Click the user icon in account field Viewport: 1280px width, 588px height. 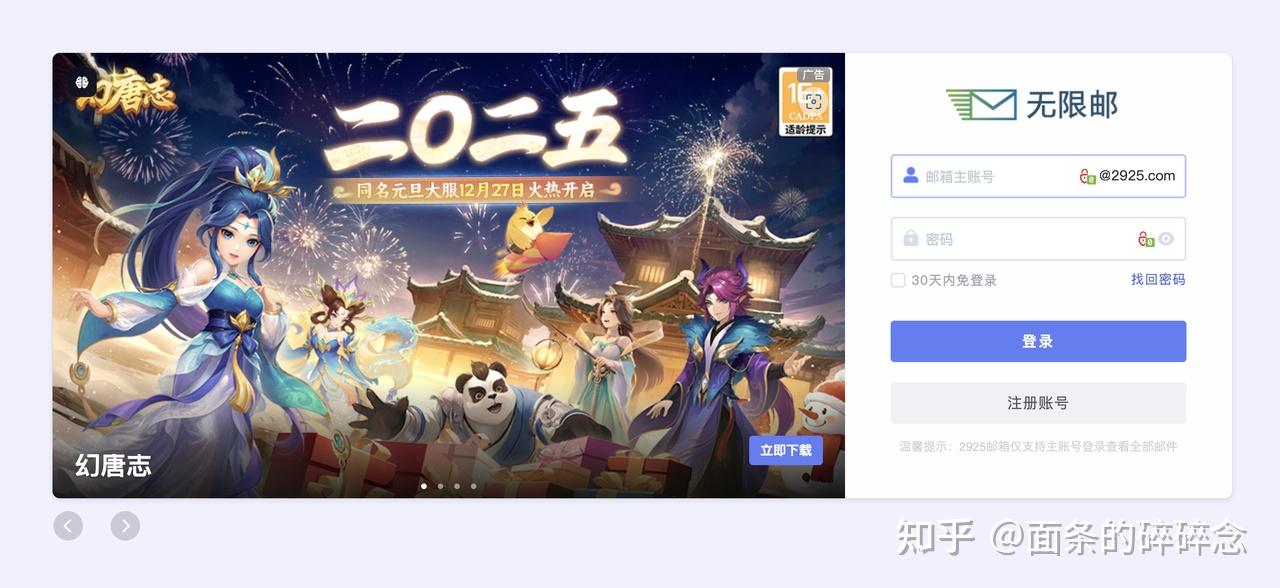coord(910,175)
